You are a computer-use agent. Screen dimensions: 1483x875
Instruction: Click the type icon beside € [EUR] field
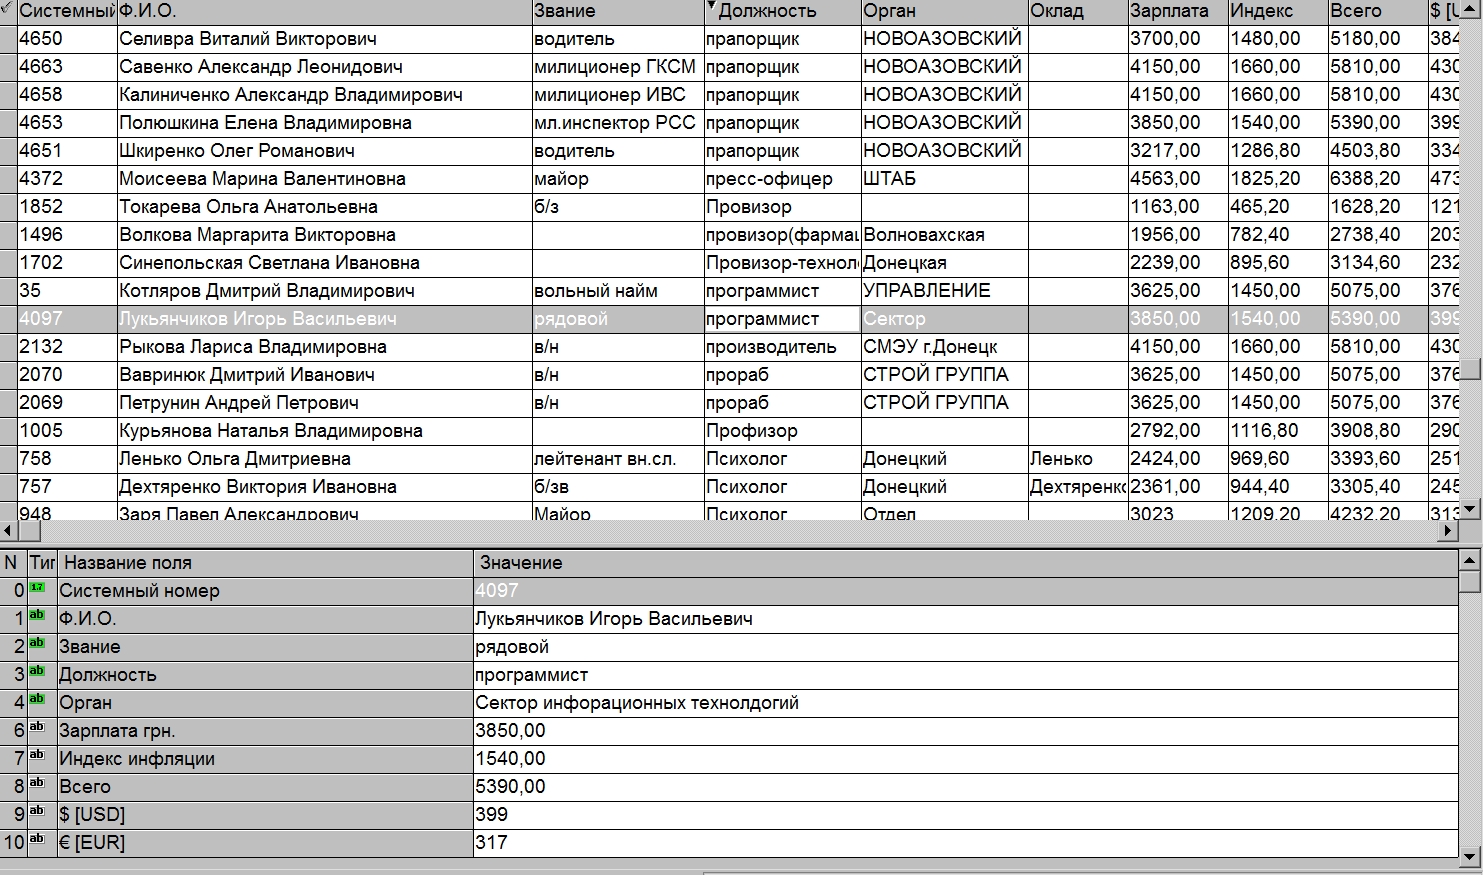click(x=37, y=839)
